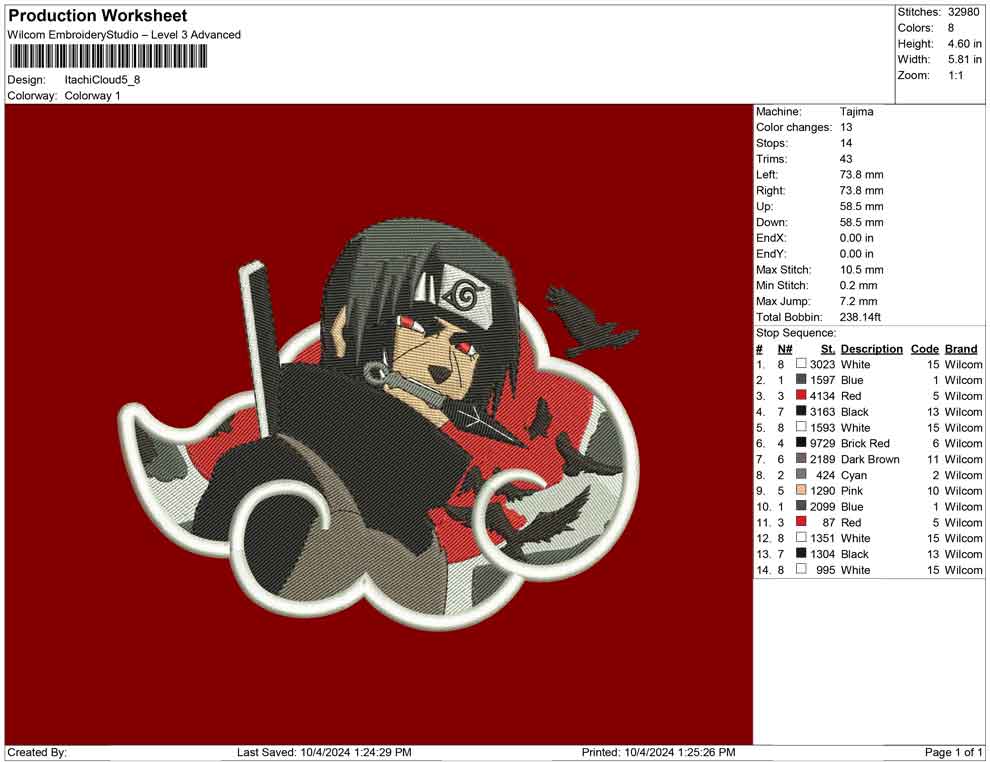The image size is (990, 762).
Task: Click the Width value '5.81 in'
Action: click(964, 59)
